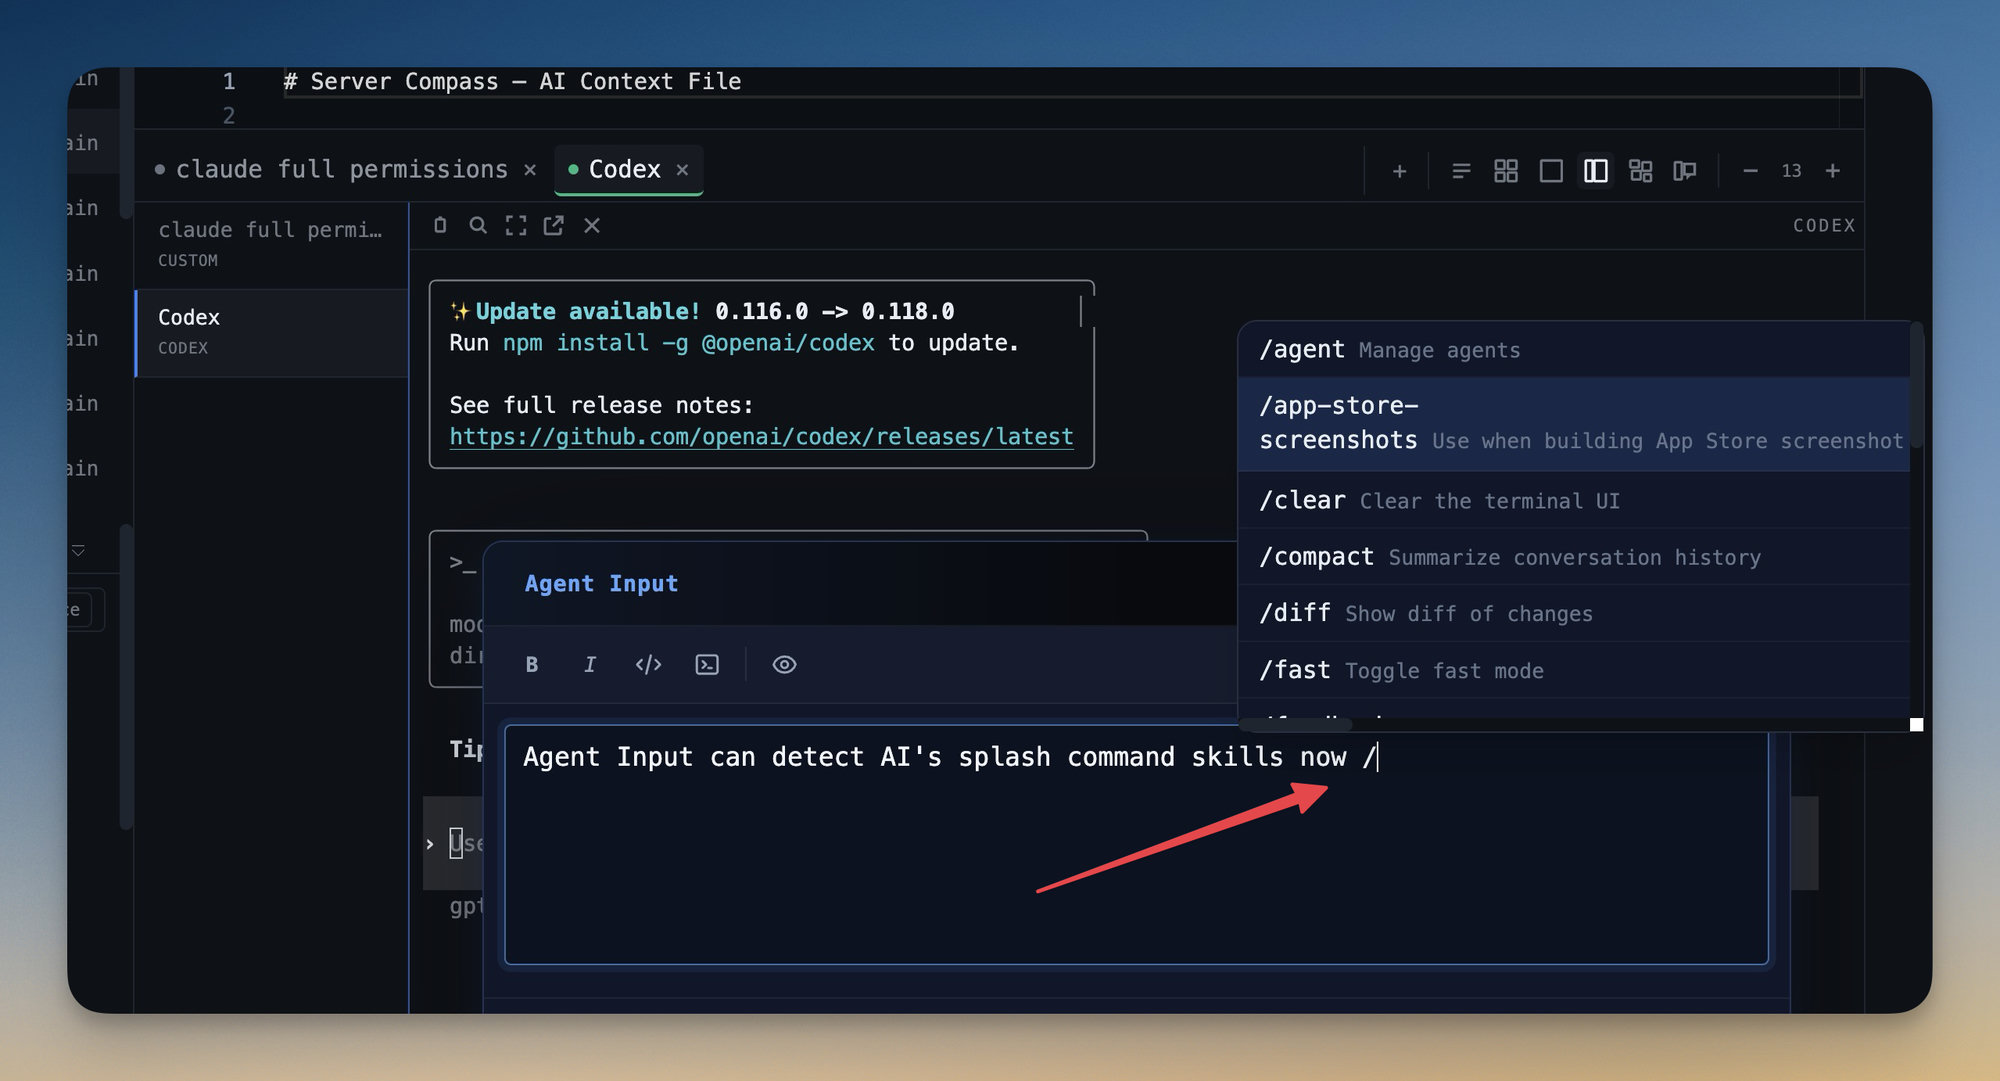Select the uneven grid layout icon
Screen dimensions: 2000x1081
1641,171
